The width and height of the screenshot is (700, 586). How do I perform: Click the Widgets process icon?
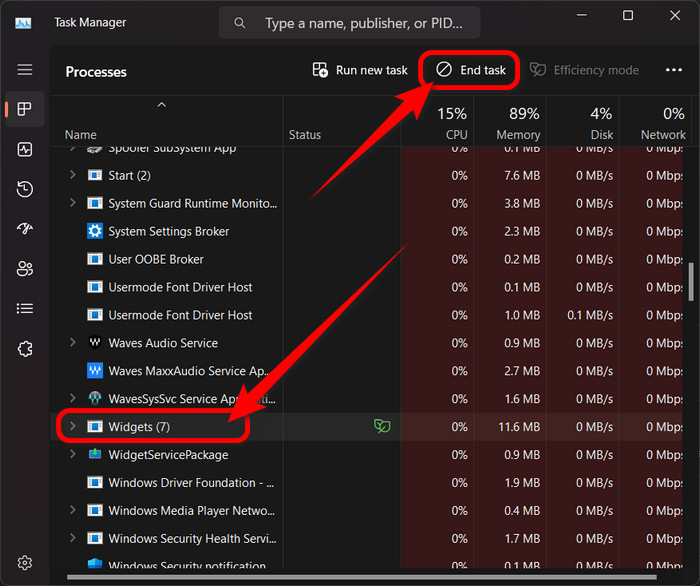(x=95, y=427)
